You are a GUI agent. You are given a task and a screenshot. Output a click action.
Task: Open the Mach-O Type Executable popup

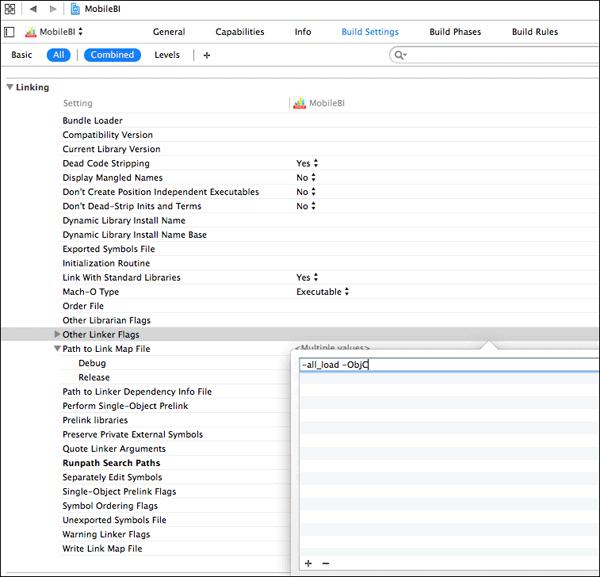[323, 292]
